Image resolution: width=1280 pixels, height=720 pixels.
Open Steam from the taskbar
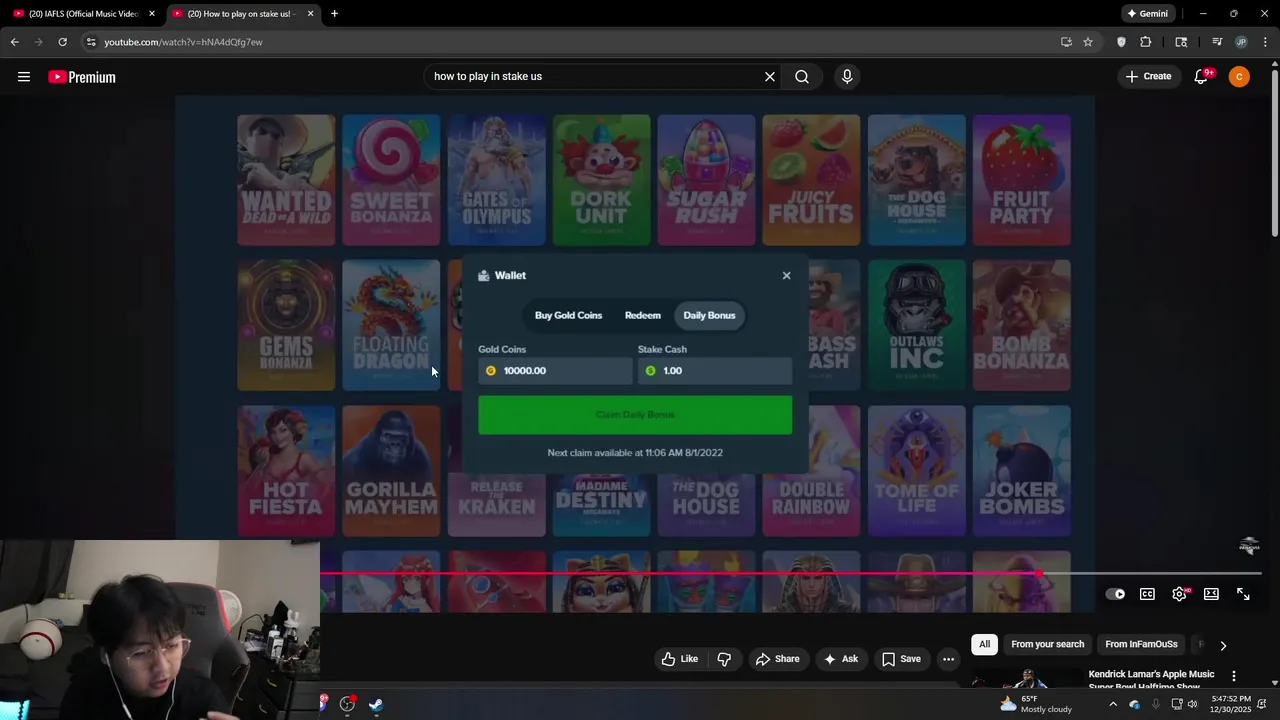pos(375,704)
